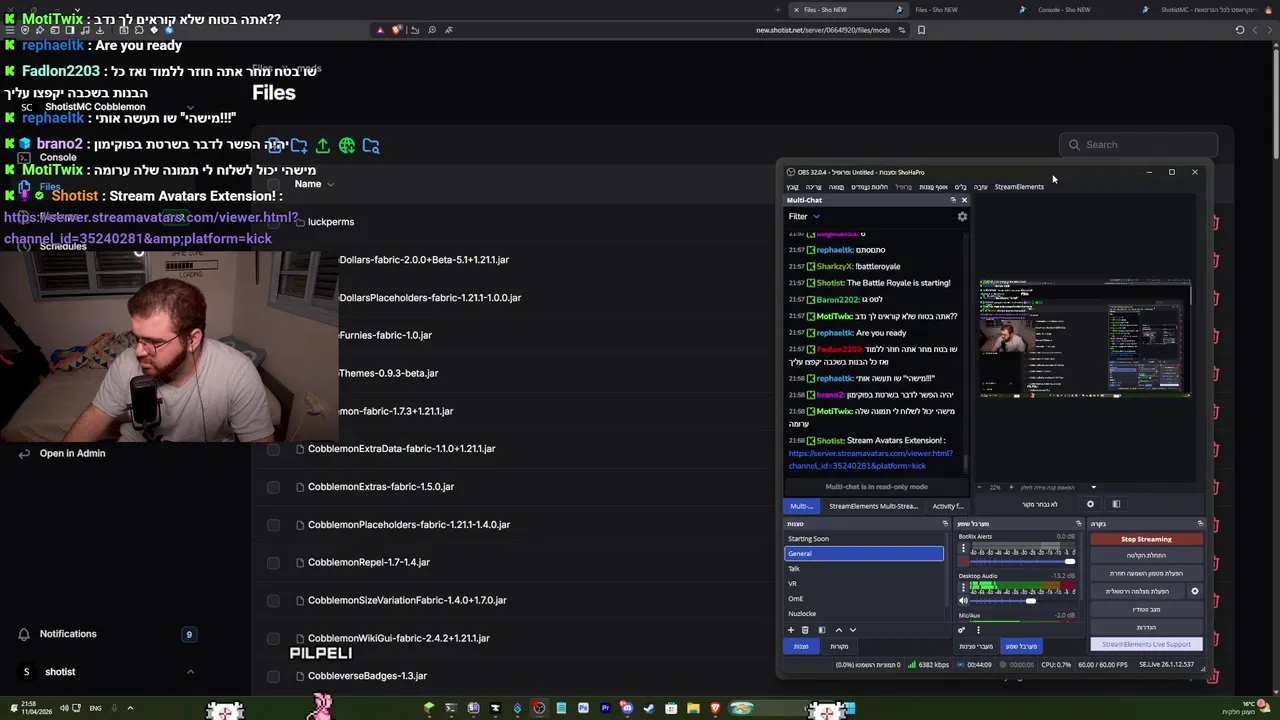Select the VR scene

pos(864,583)
